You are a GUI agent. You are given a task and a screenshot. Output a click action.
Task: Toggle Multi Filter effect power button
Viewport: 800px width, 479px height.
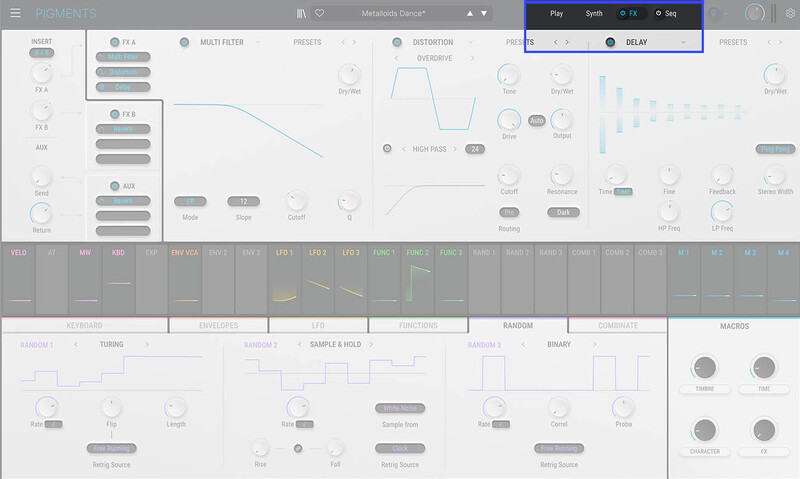pyautogui.click(x=184, y=42)
